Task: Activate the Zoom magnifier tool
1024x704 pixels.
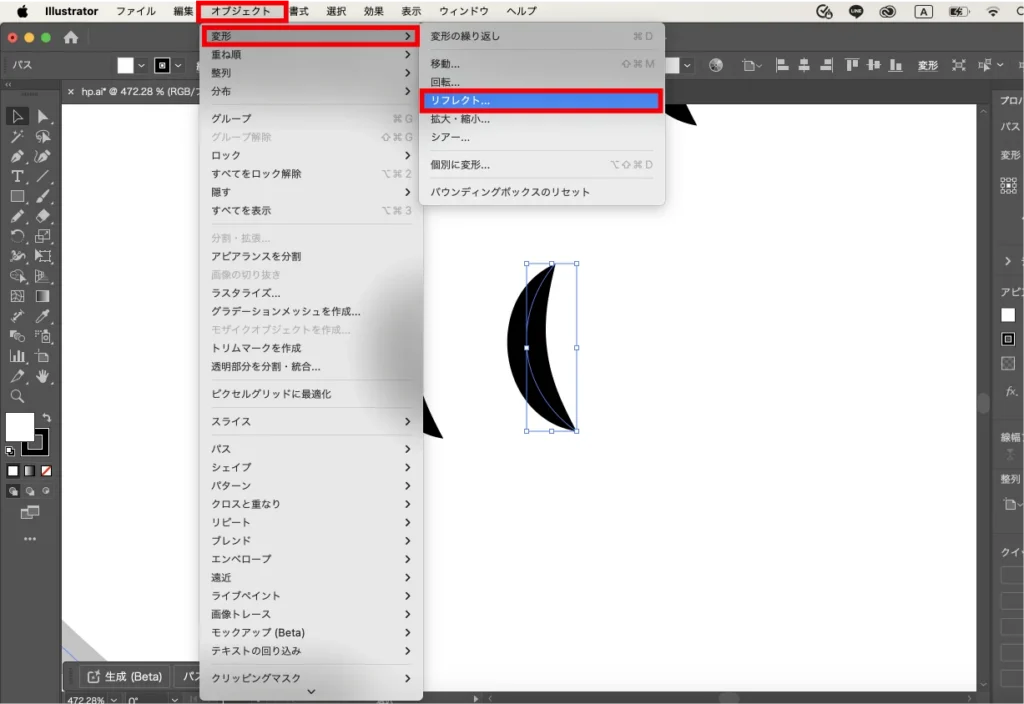Action: (17, 396)
